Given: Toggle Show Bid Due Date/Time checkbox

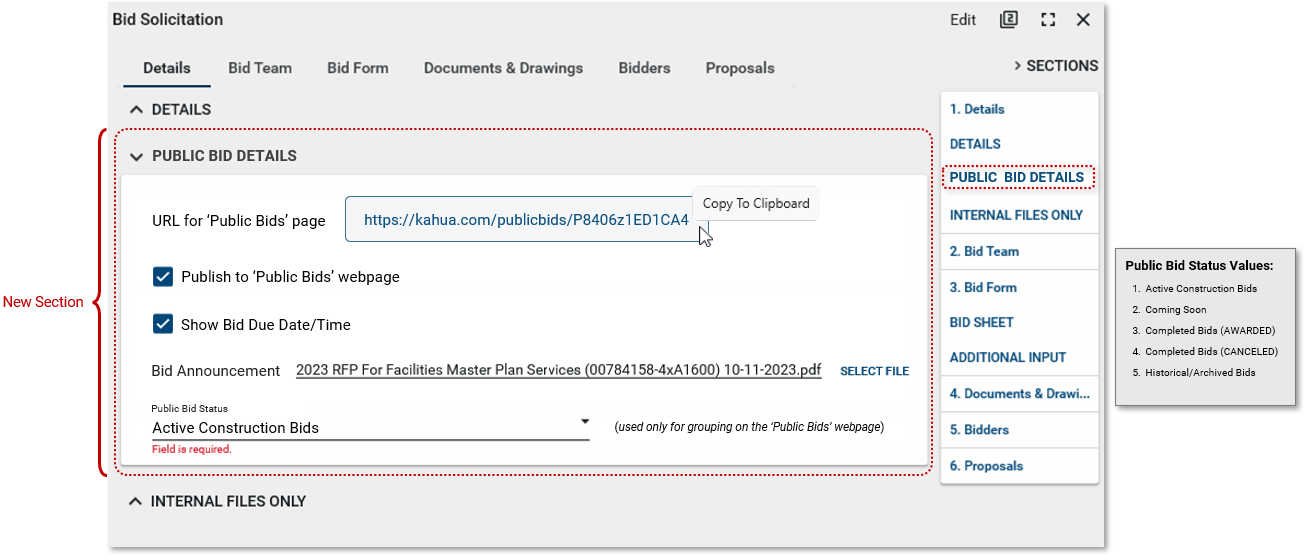Looking at the screenshot, I should pyautogui.click(x=163, y=325).
